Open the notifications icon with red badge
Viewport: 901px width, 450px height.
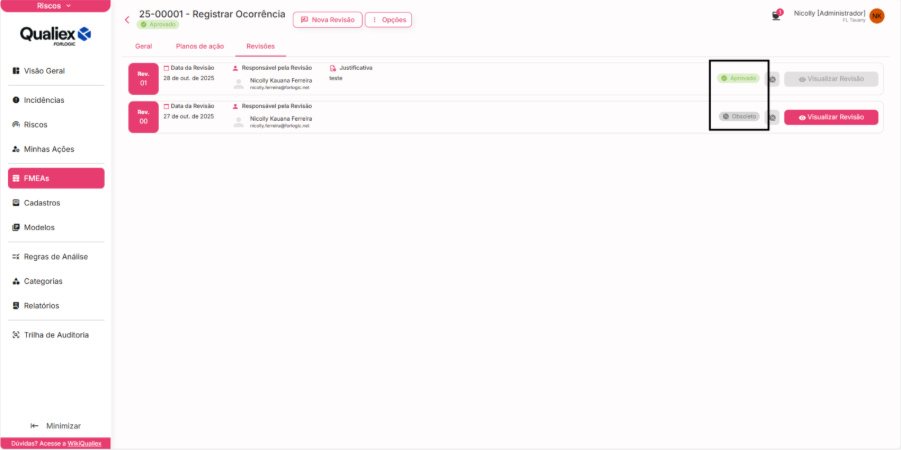coord(776,15)
